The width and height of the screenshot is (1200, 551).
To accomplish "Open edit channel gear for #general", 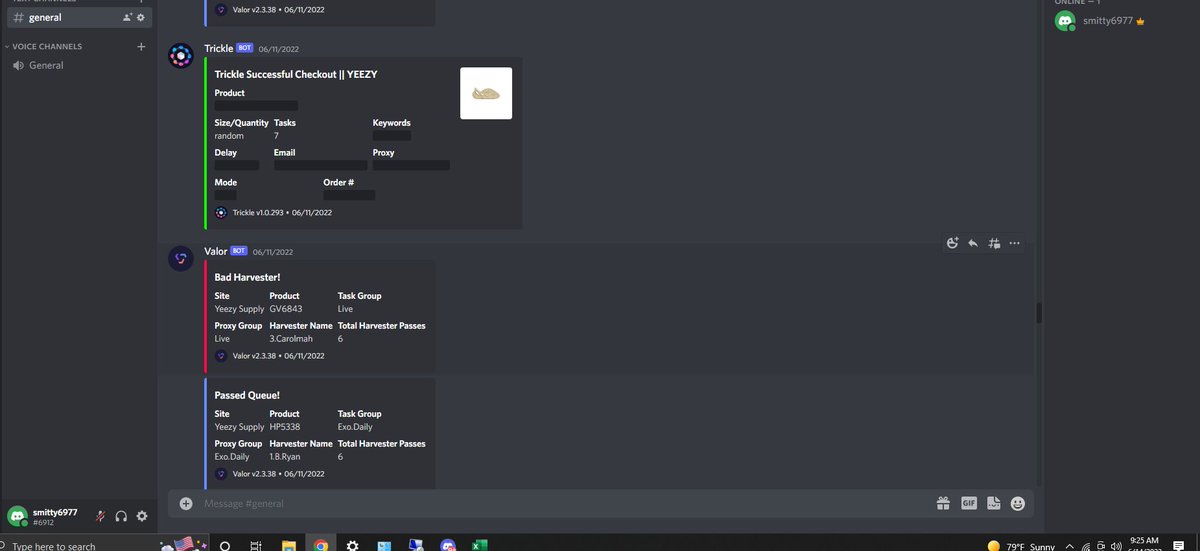I will point(140,18).
